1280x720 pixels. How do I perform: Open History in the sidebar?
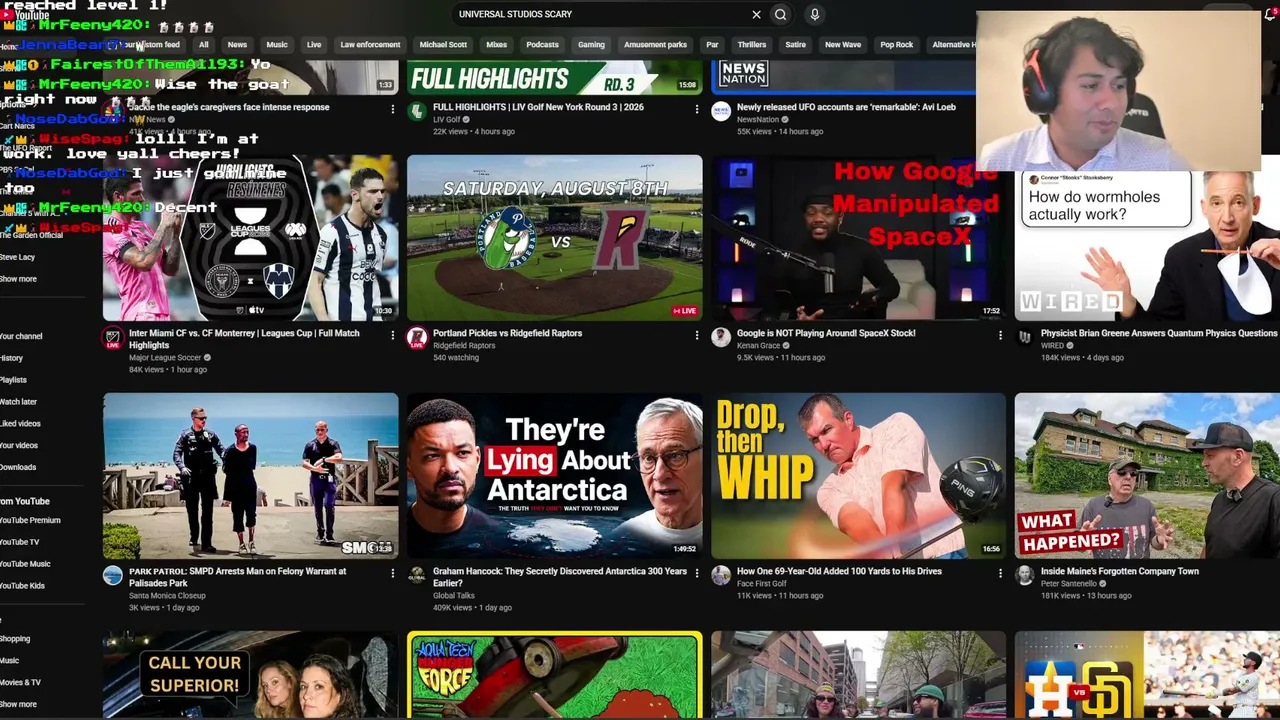point(11,358)
